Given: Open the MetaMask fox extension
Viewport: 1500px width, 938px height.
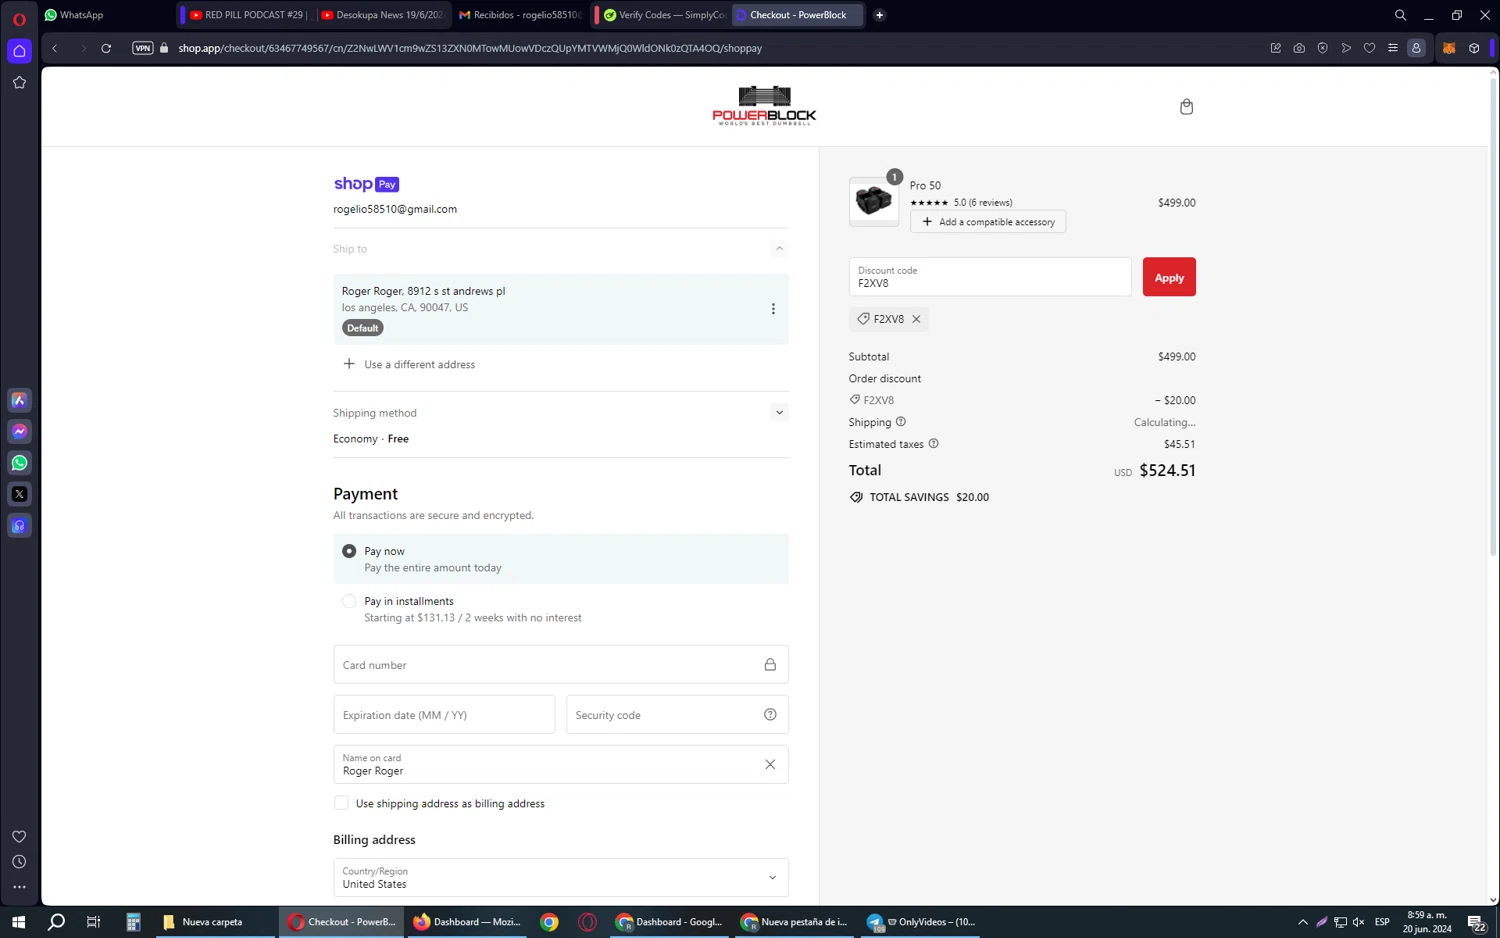Looking at the screenshot, I should tap(1449, 48).
